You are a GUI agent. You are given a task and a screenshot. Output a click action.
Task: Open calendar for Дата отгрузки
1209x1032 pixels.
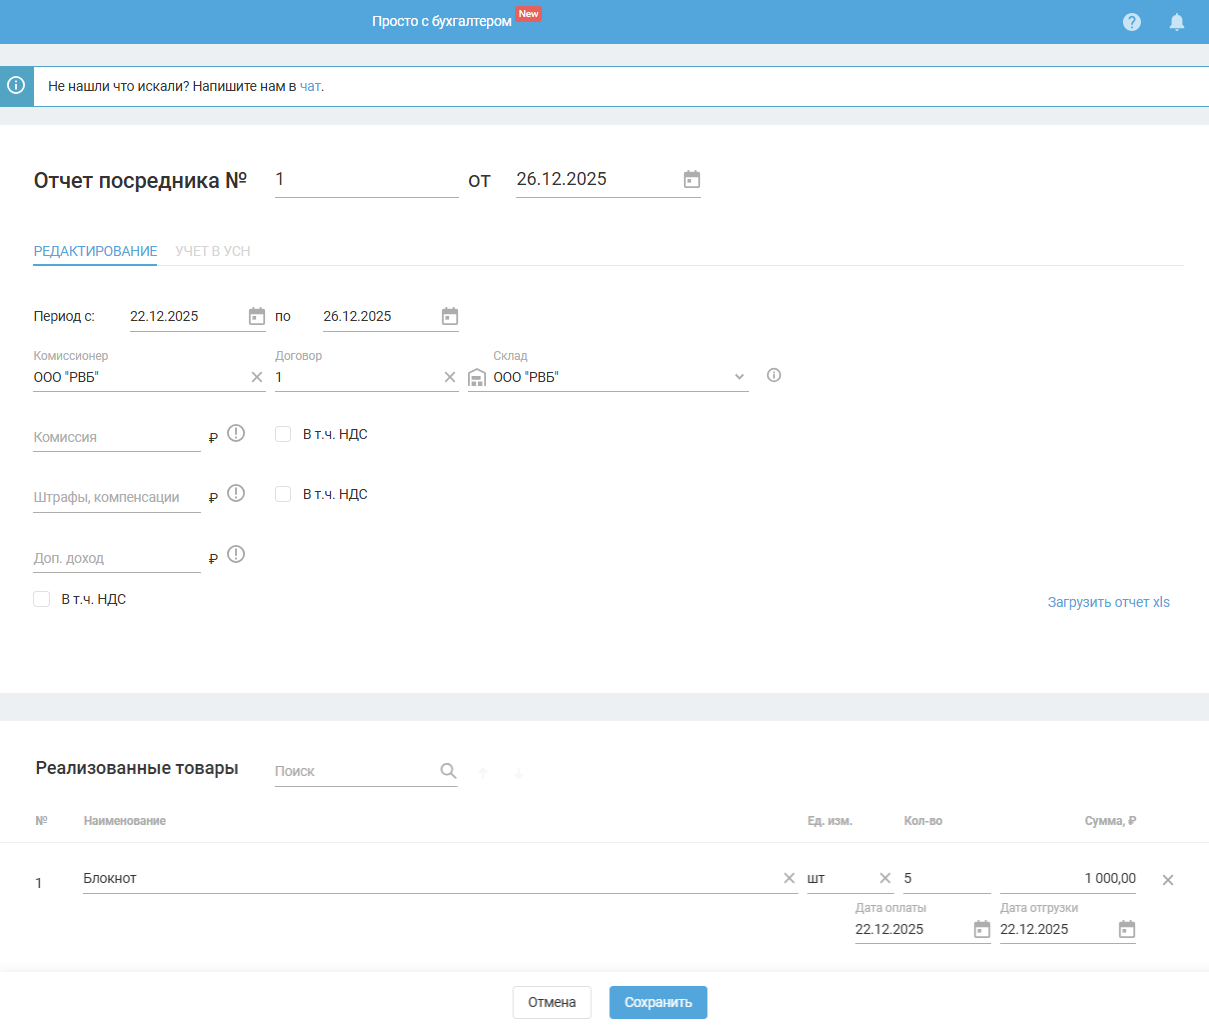tap(1126, 930)
